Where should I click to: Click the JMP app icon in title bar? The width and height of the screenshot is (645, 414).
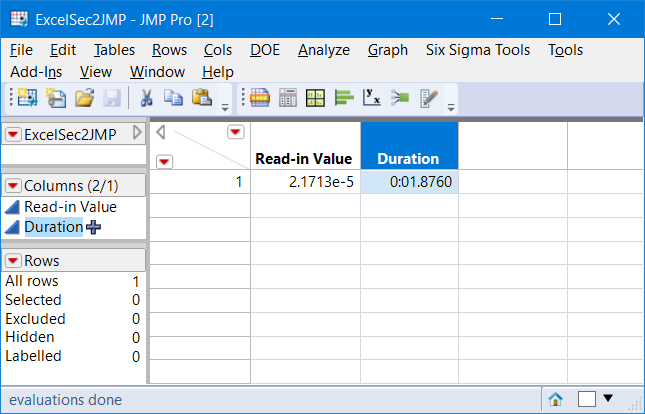tap(19, 19)
